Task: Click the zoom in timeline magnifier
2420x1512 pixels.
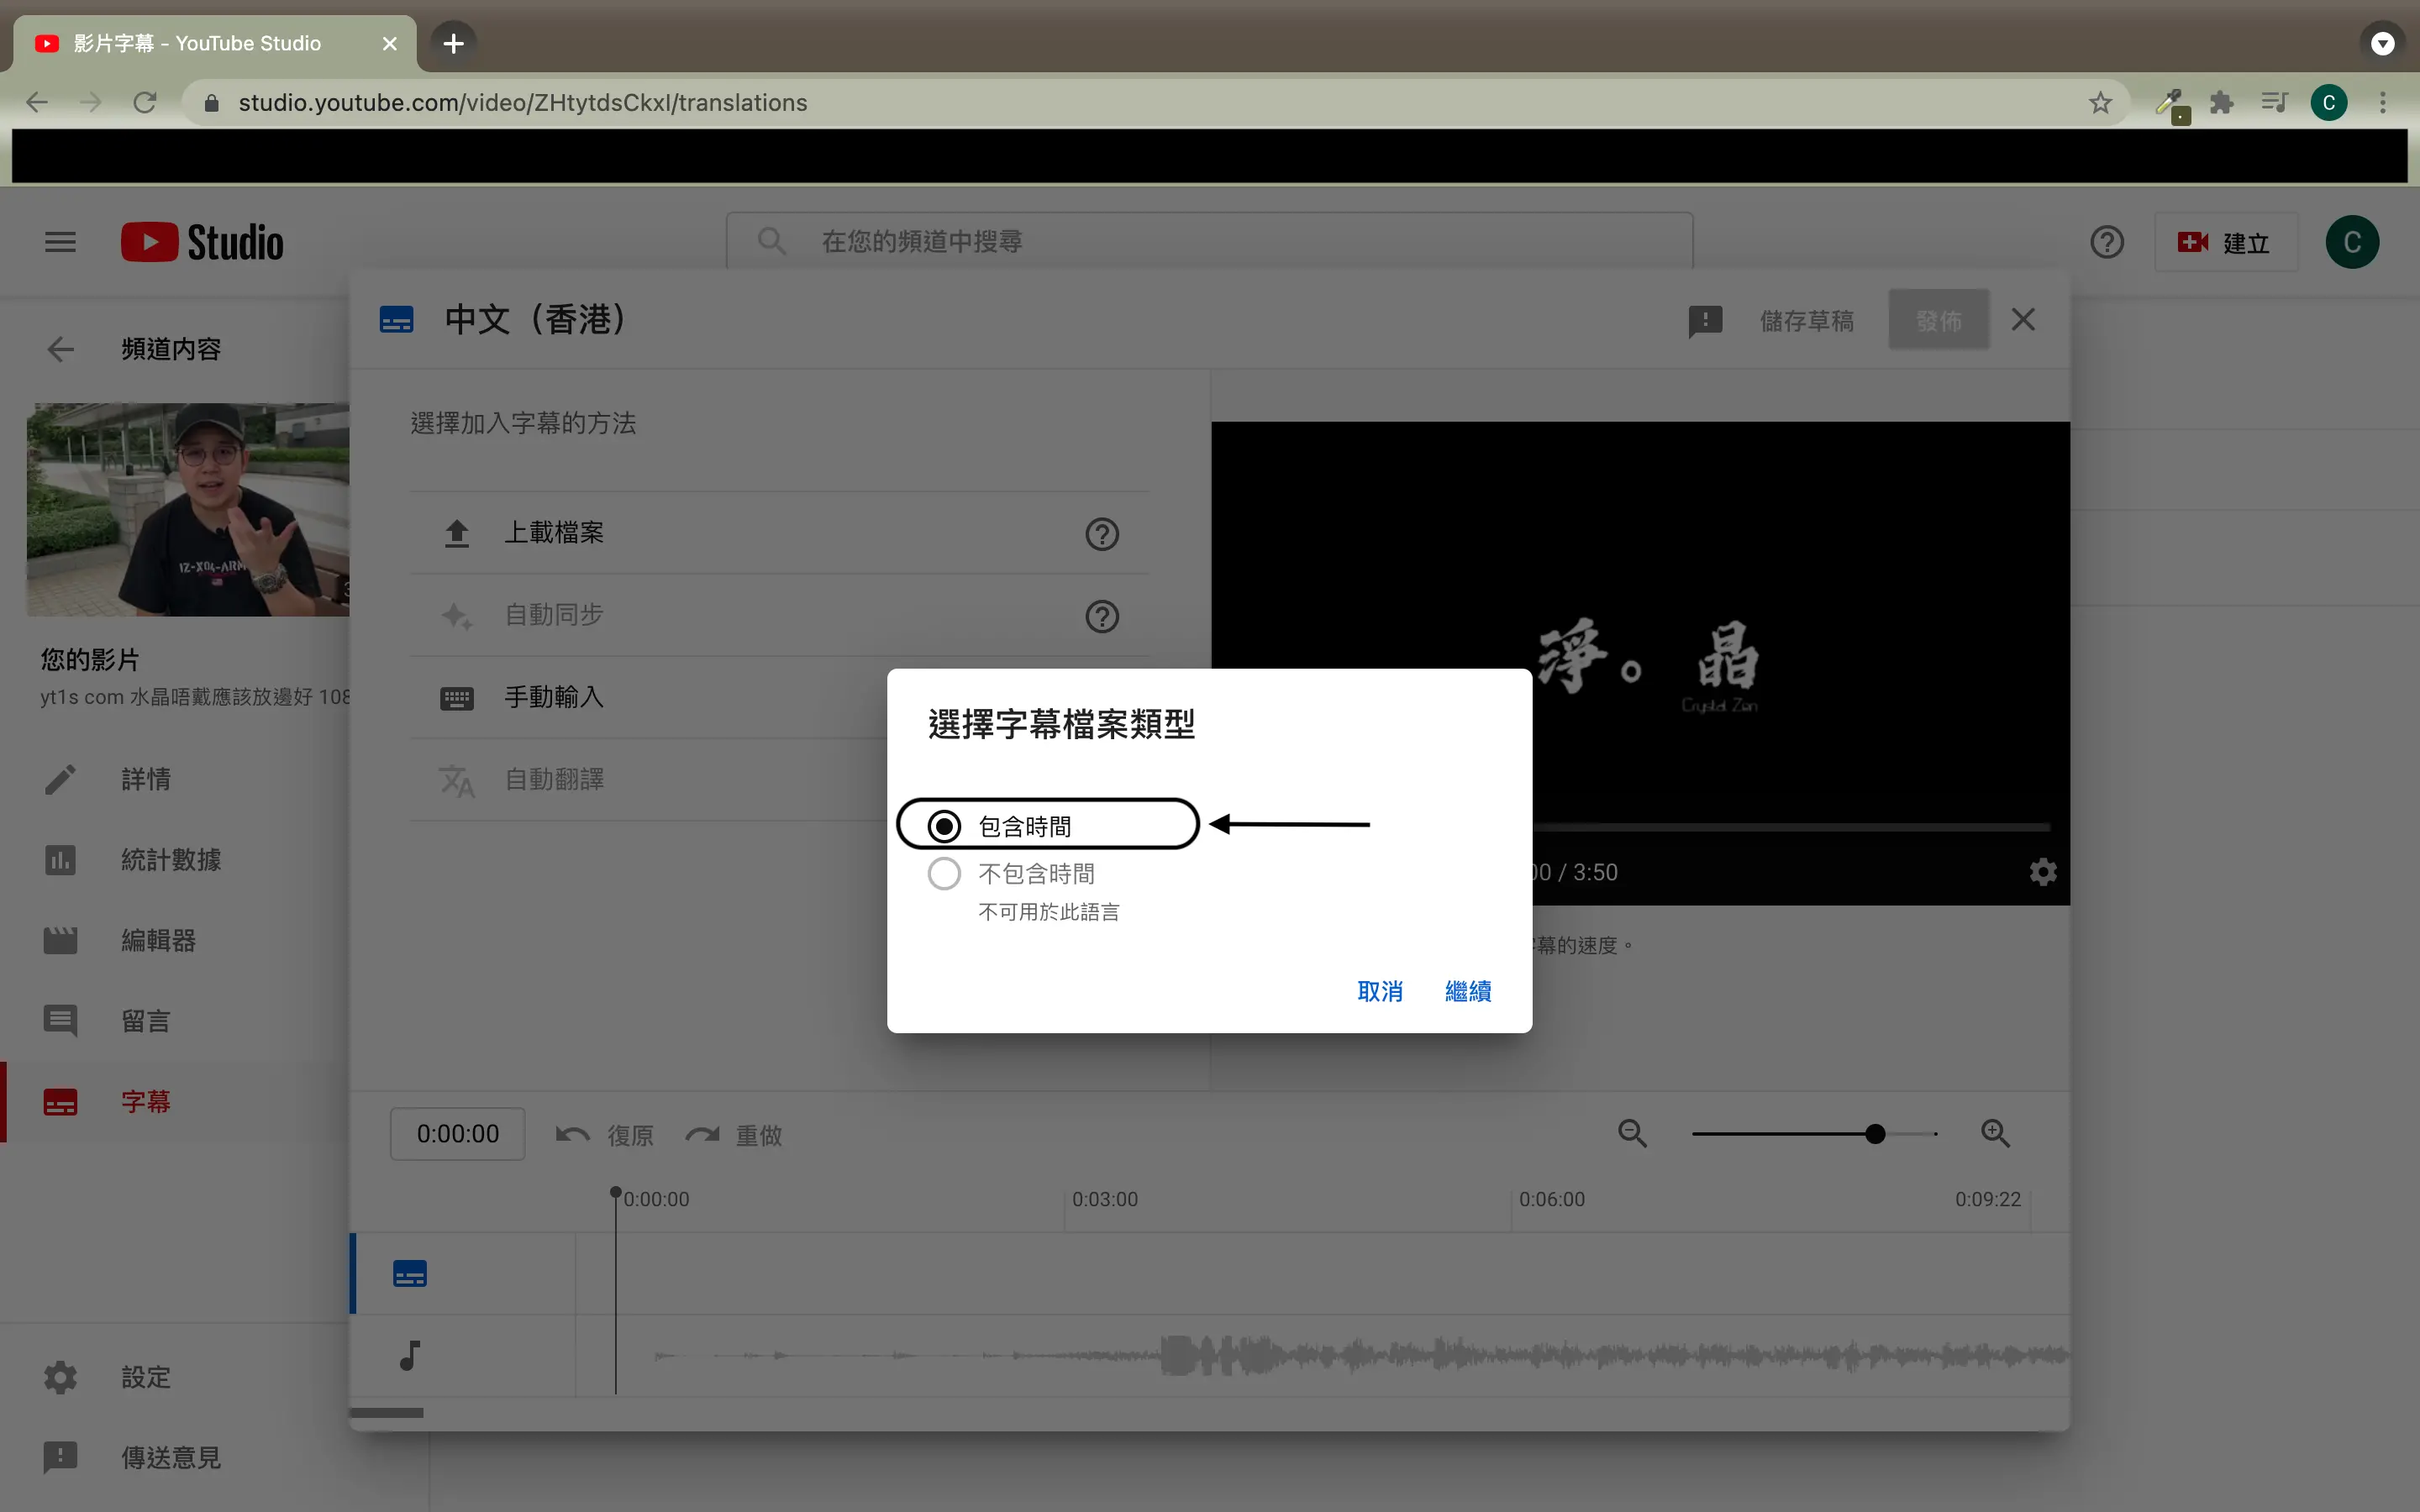Action: (x=1995, y=1133)
